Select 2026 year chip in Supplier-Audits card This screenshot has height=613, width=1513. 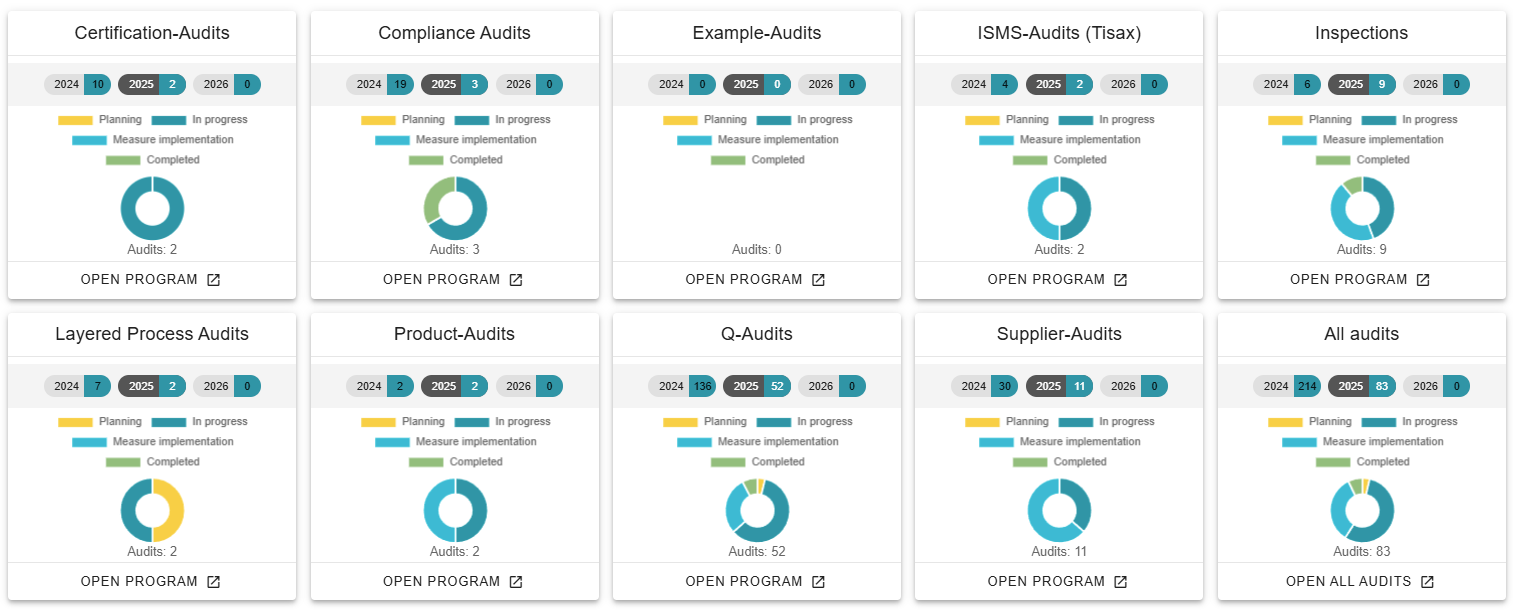coord(1135,386)
